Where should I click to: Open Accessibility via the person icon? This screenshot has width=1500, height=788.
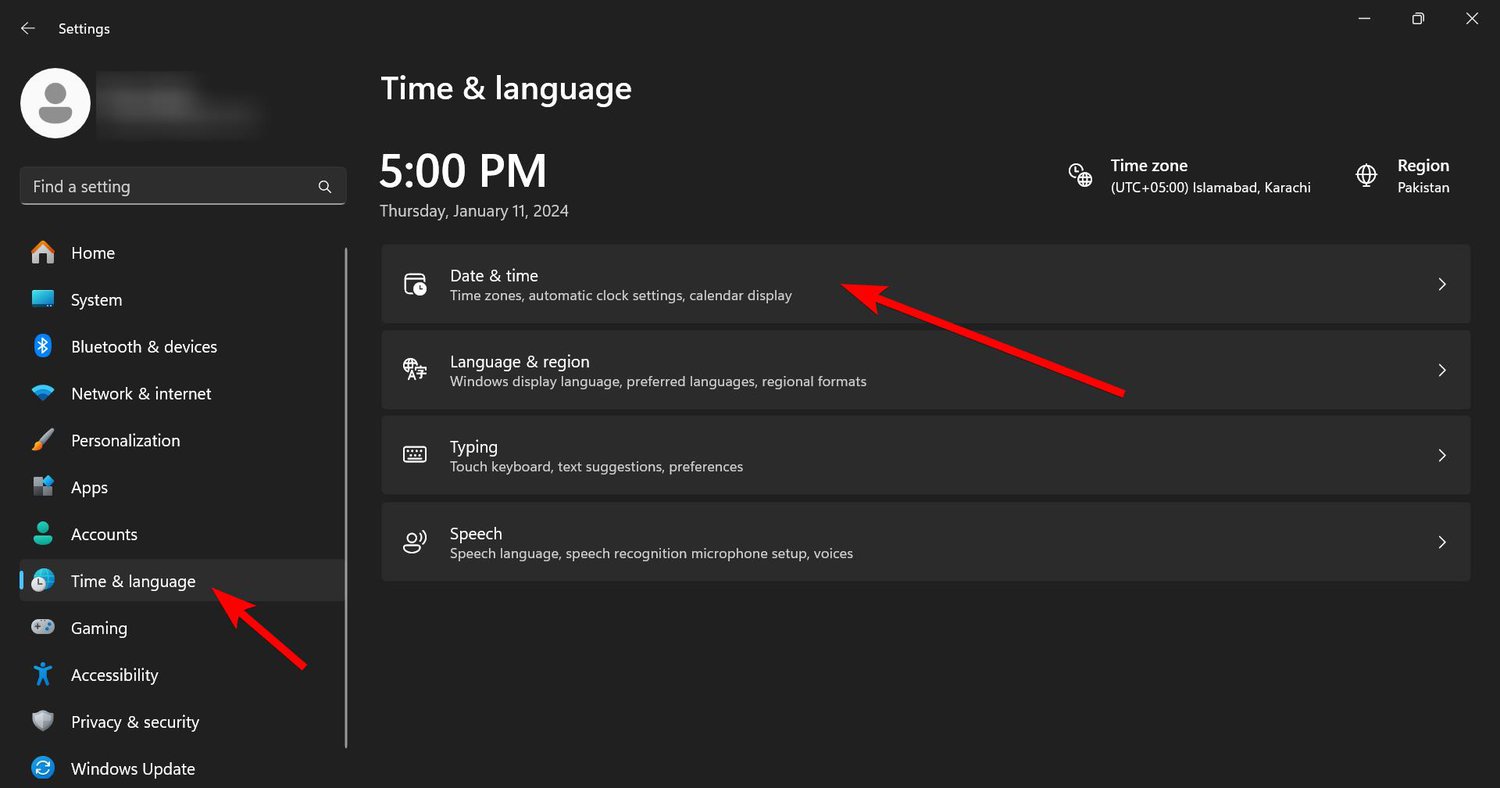(x=43, y=675)
